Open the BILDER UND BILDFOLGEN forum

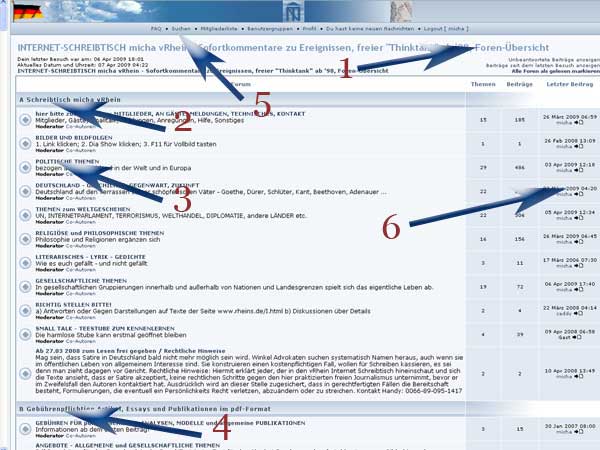(74, 138)
